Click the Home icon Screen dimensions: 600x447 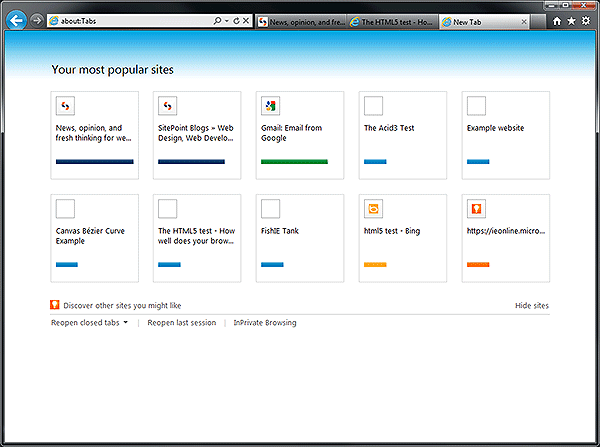tap(557, 21)
